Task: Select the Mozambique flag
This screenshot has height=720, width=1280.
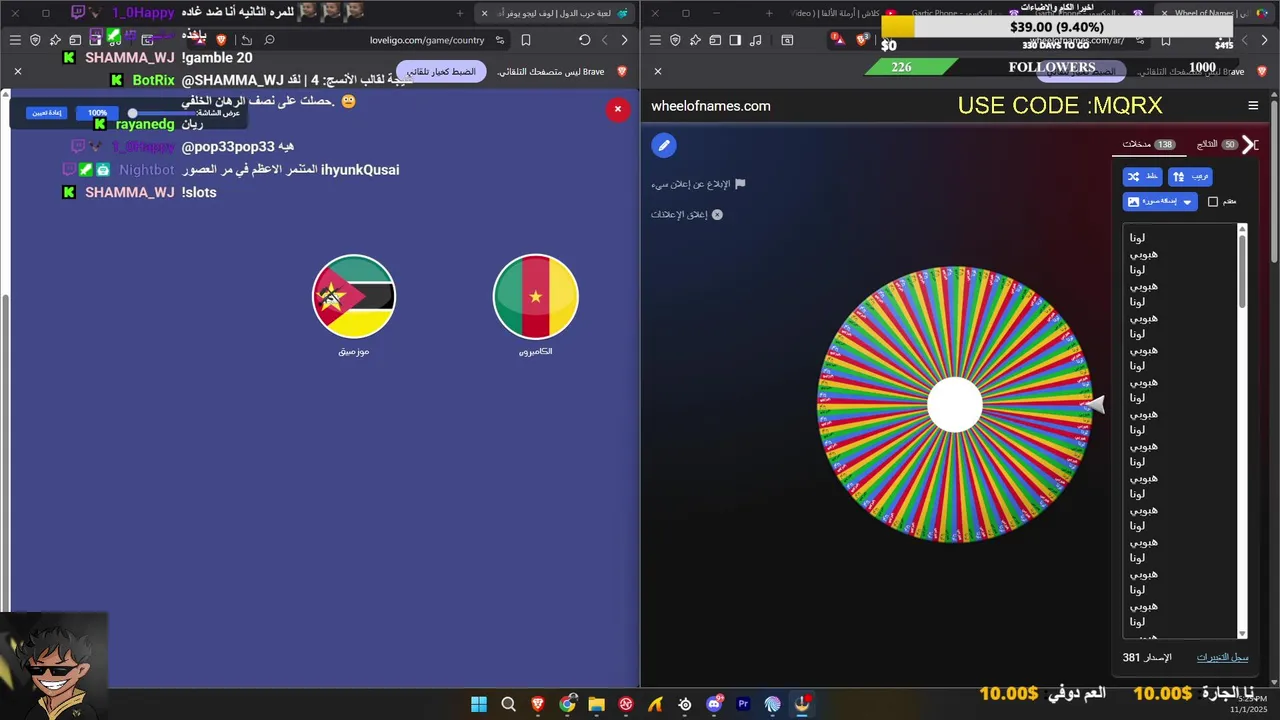Action: (x=354, y=296)
